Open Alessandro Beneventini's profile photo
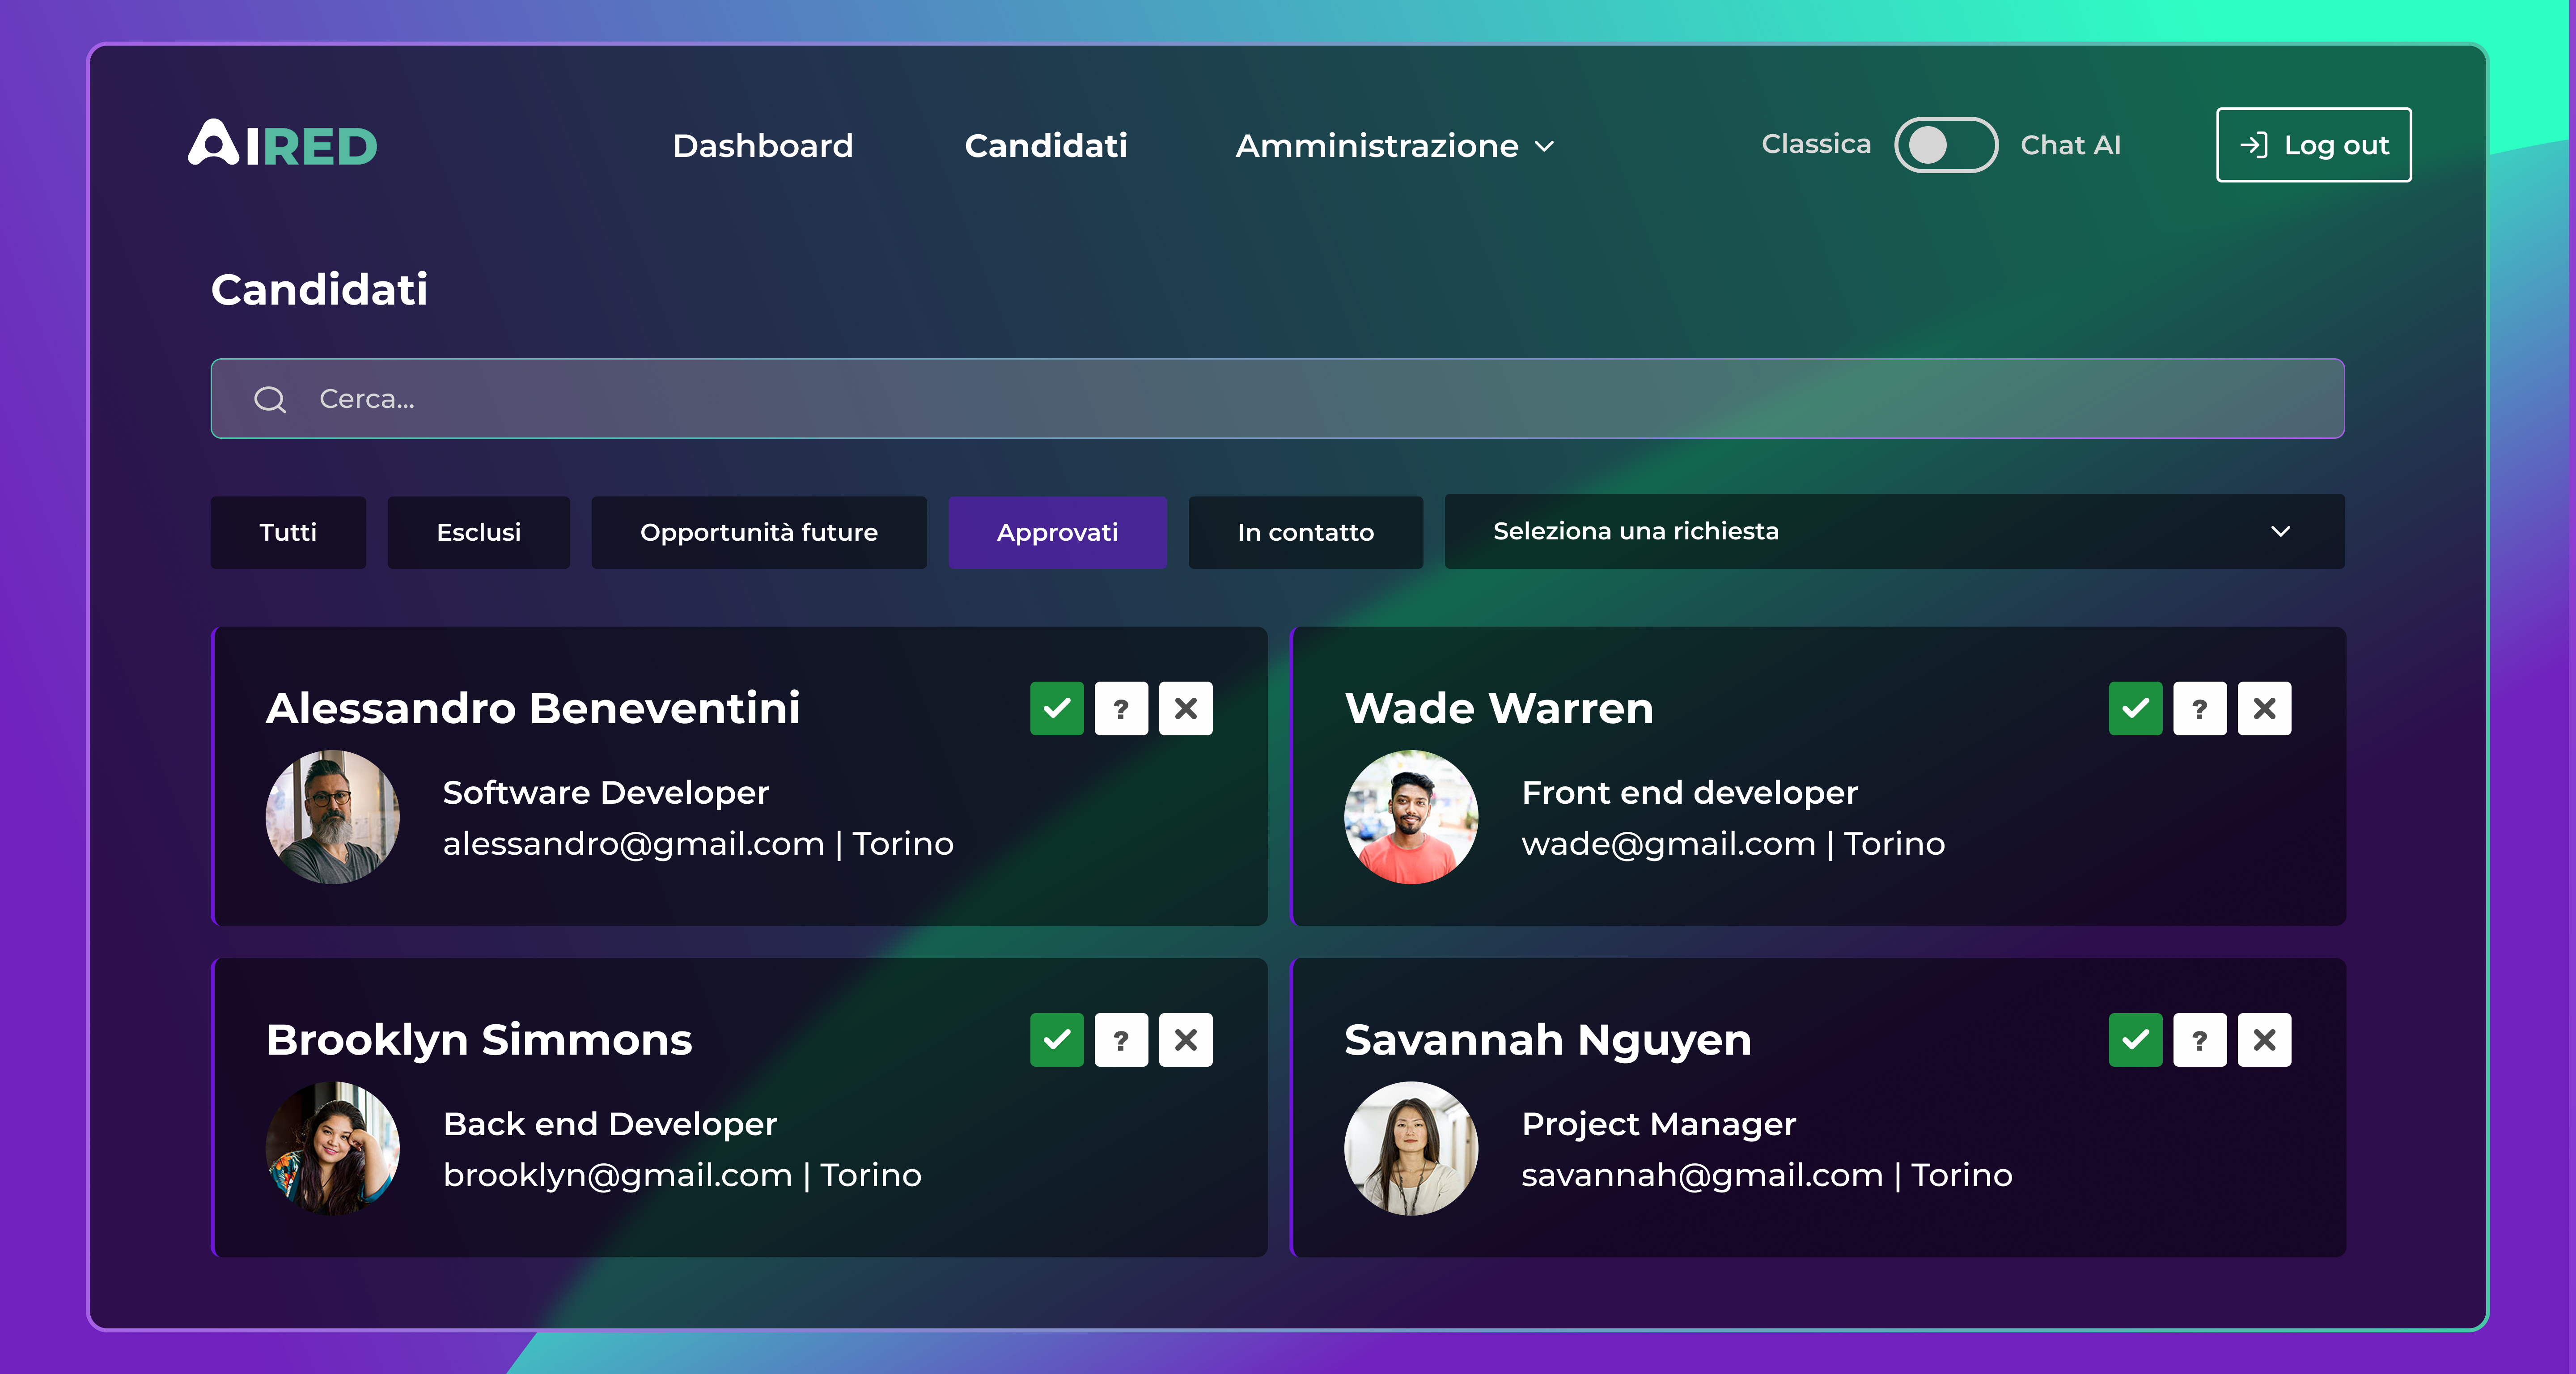 click(333, 817)
